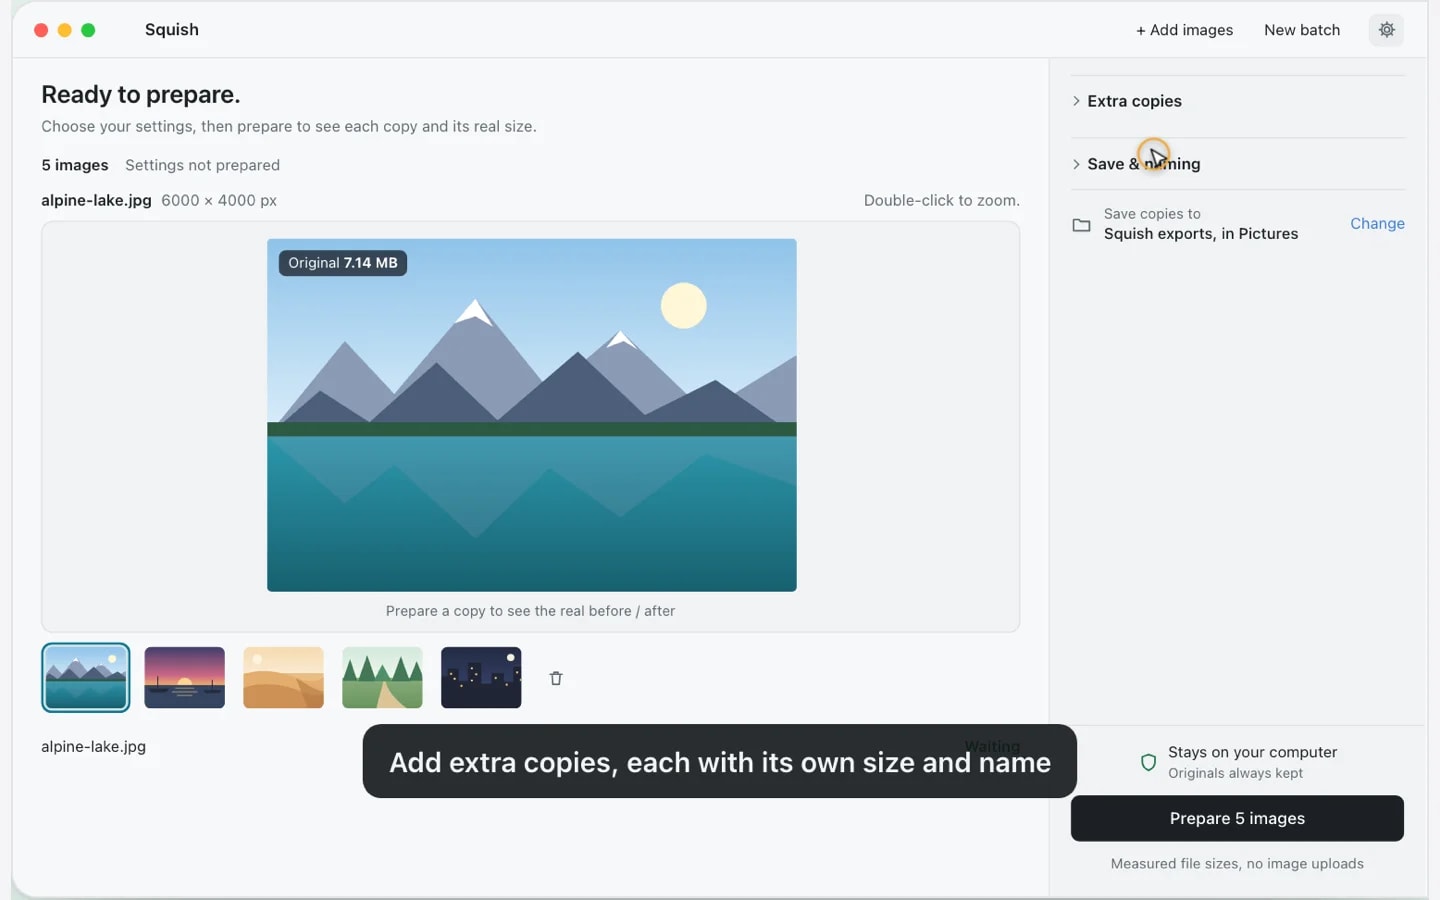This screenshot has height=900, width=1440.
Task: Minimize the window with the yellow button
Action: tap(65, 30)
